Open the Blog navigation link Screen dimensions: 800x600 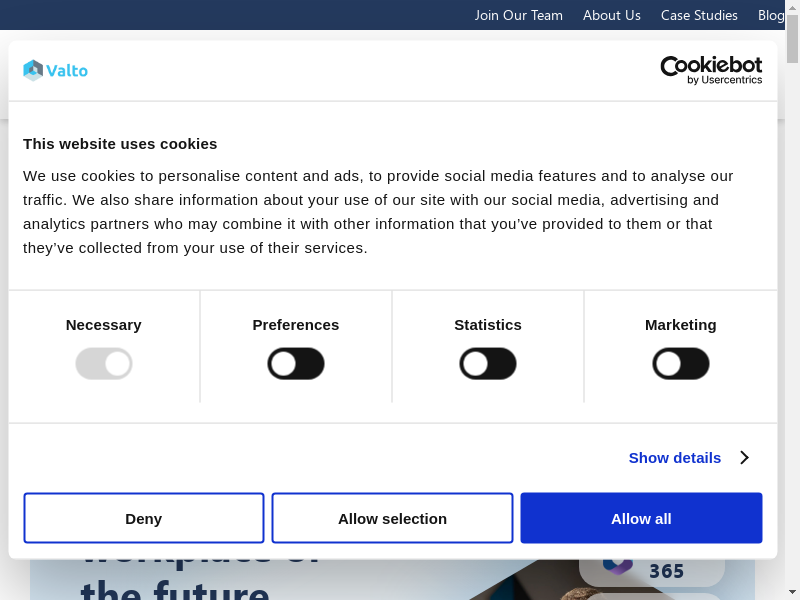coord(771,15)
